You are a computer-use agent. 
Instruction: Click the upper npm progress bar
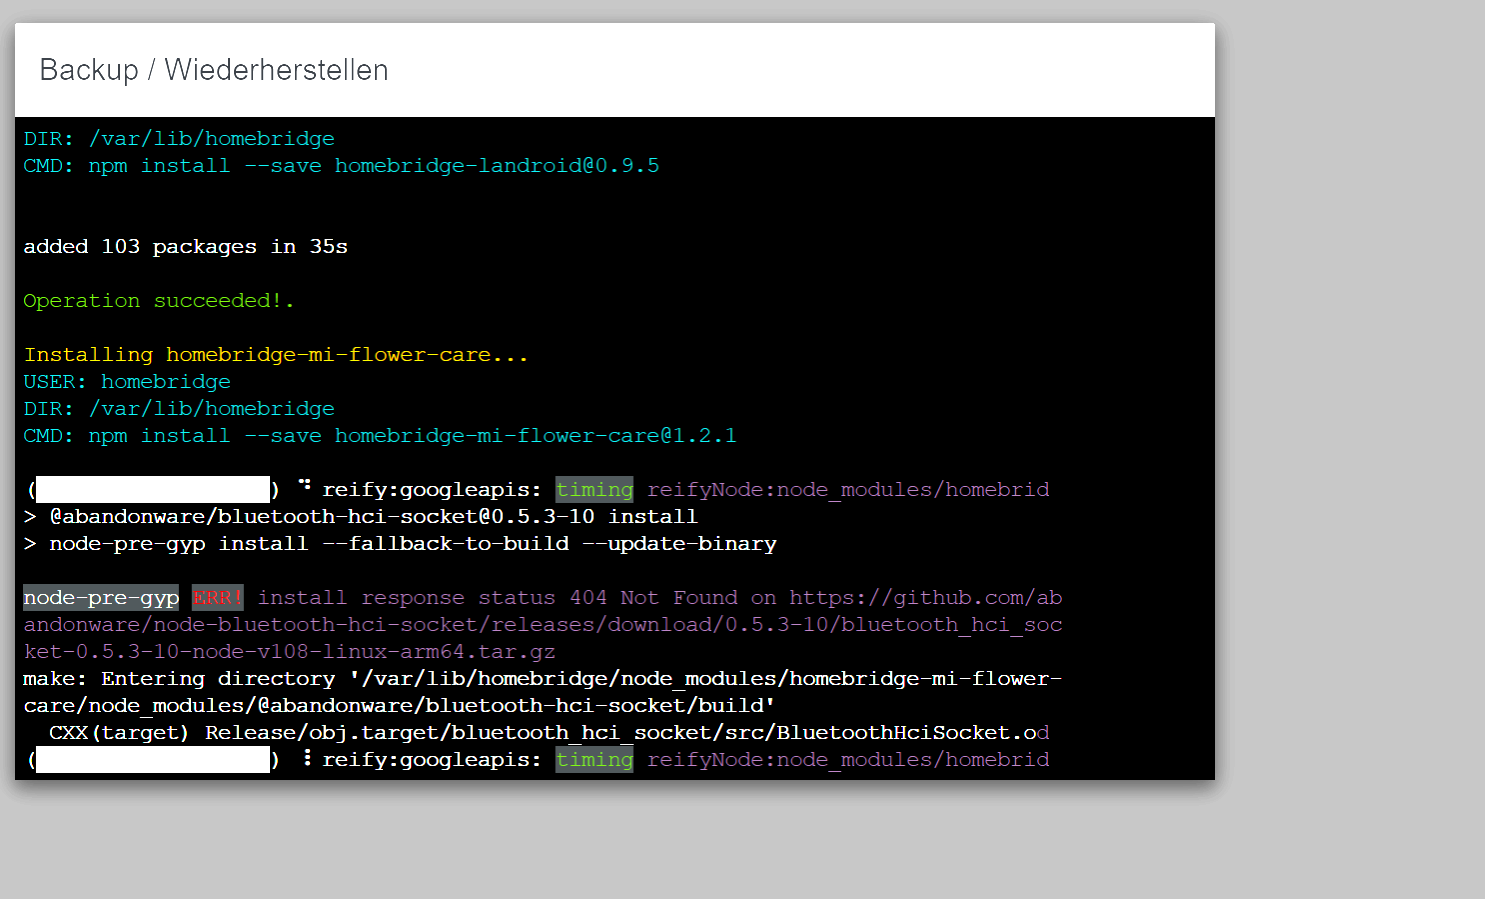click(152, 489)
